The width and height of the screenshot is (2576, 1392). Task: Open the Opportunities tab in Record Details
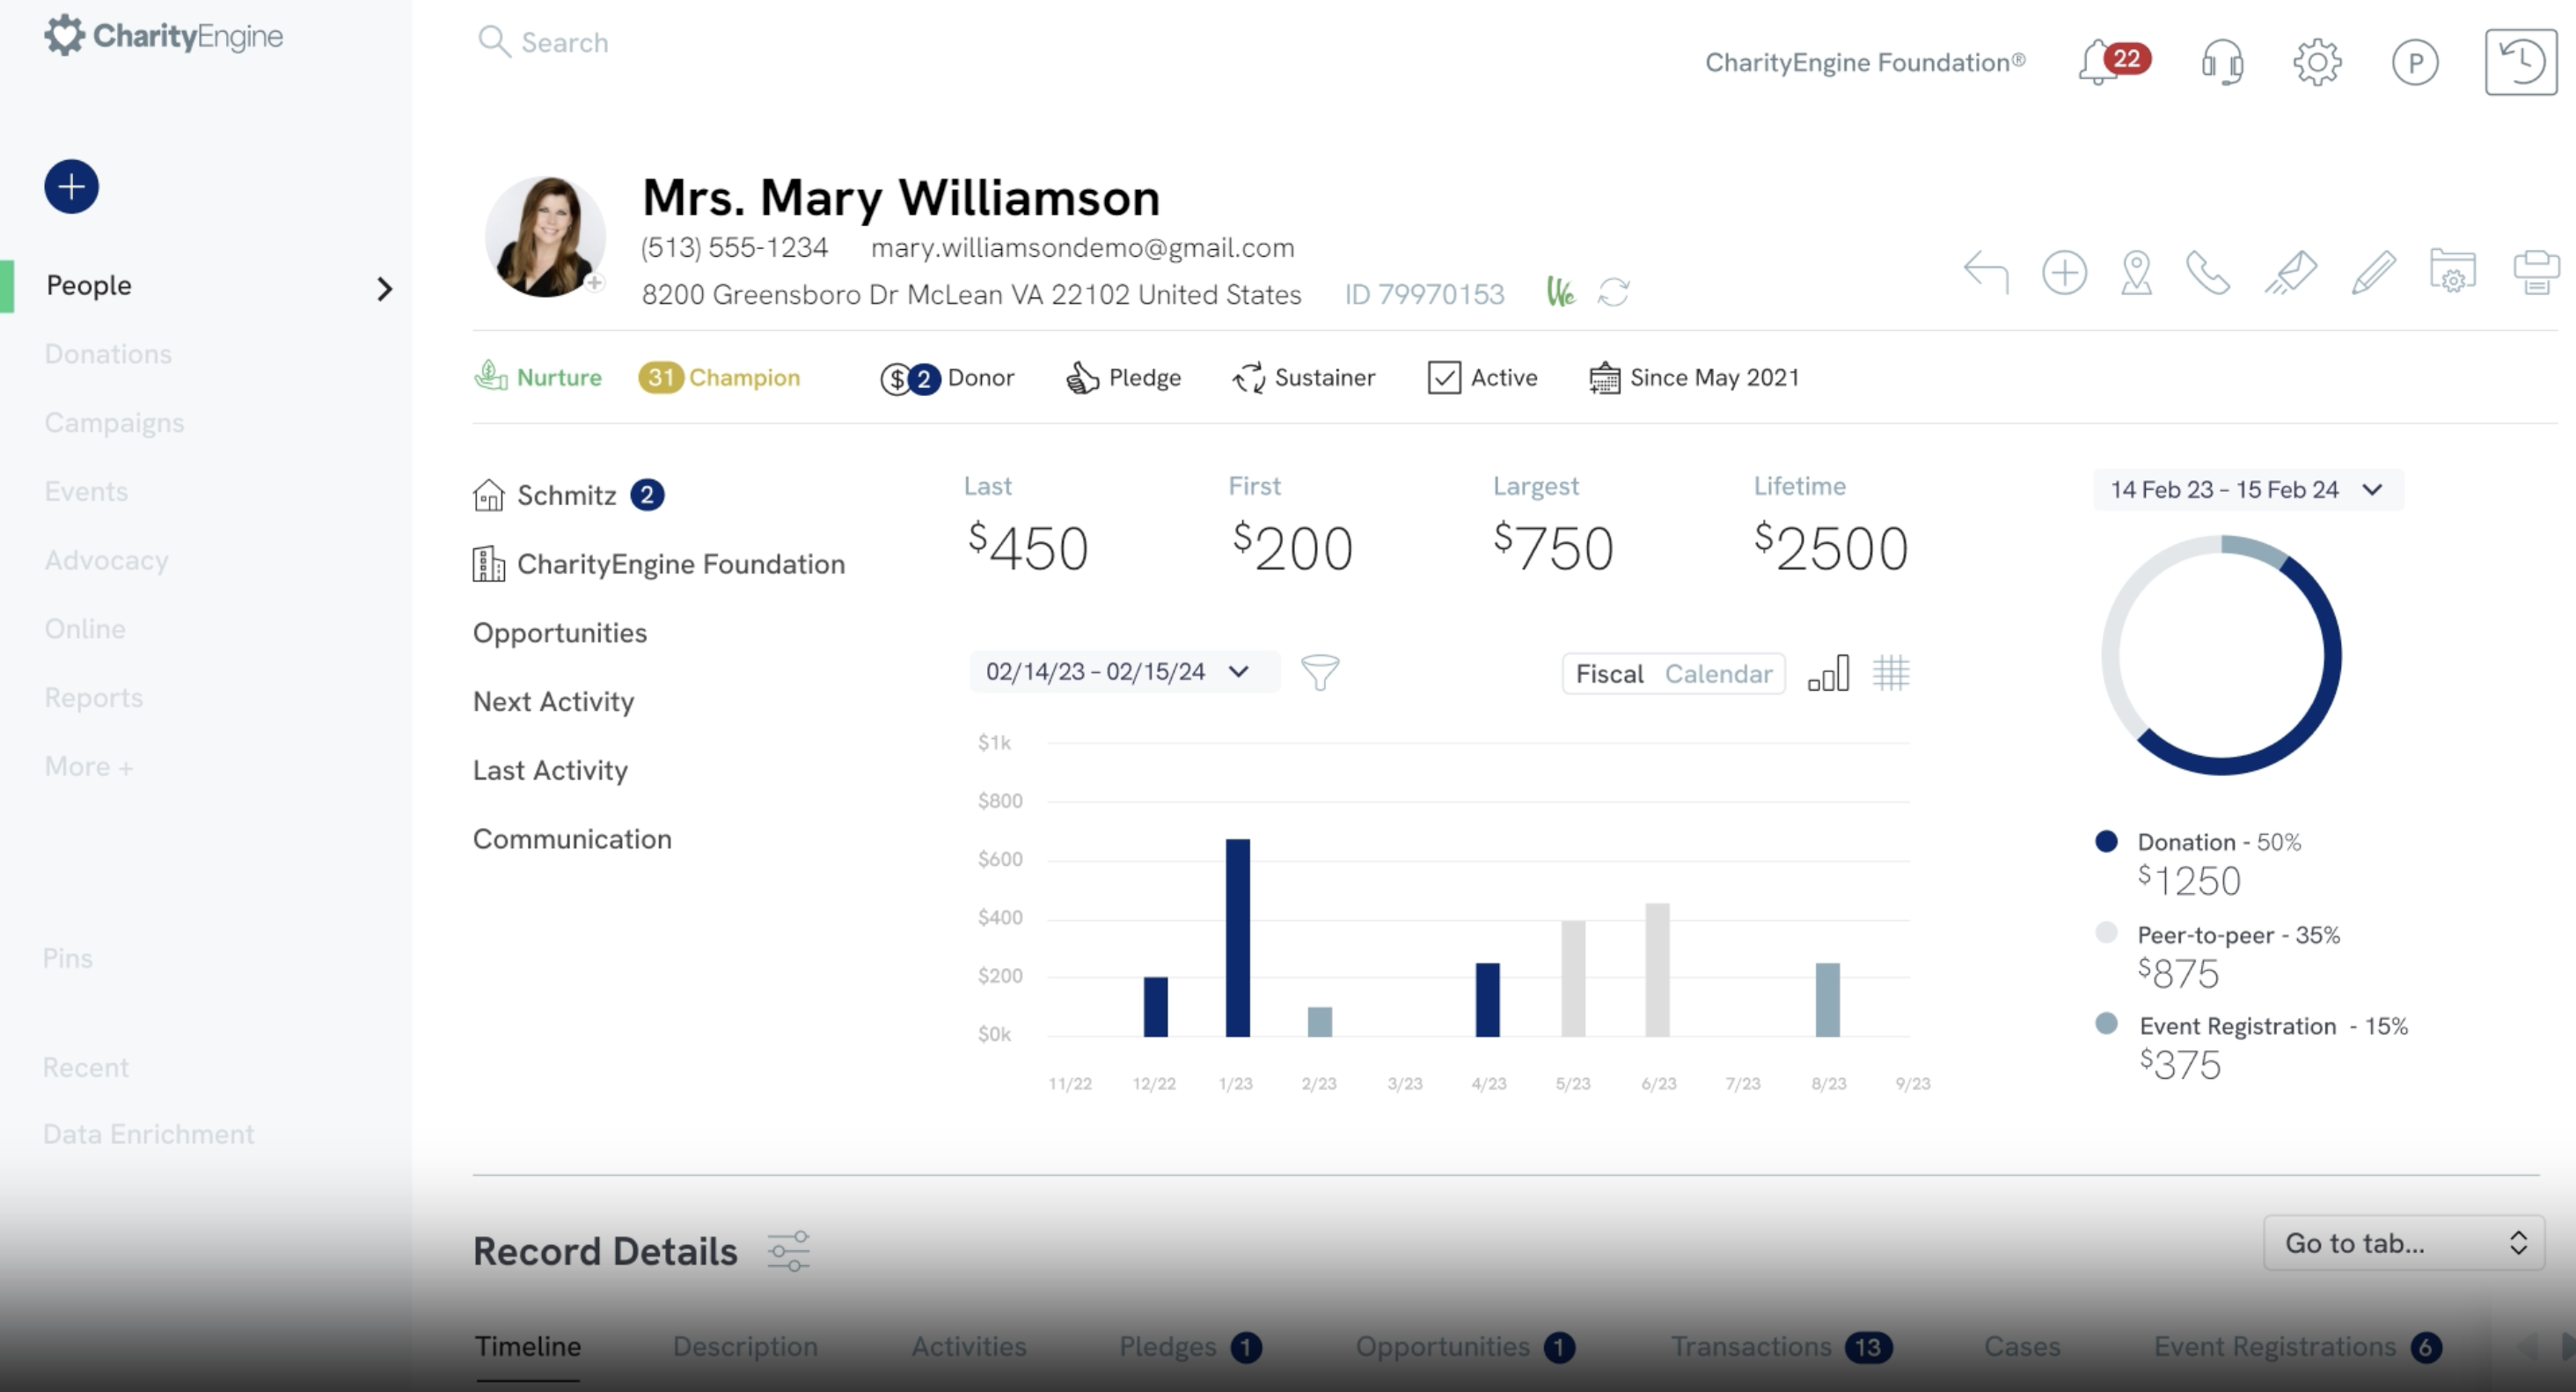pos(1465,1347)
